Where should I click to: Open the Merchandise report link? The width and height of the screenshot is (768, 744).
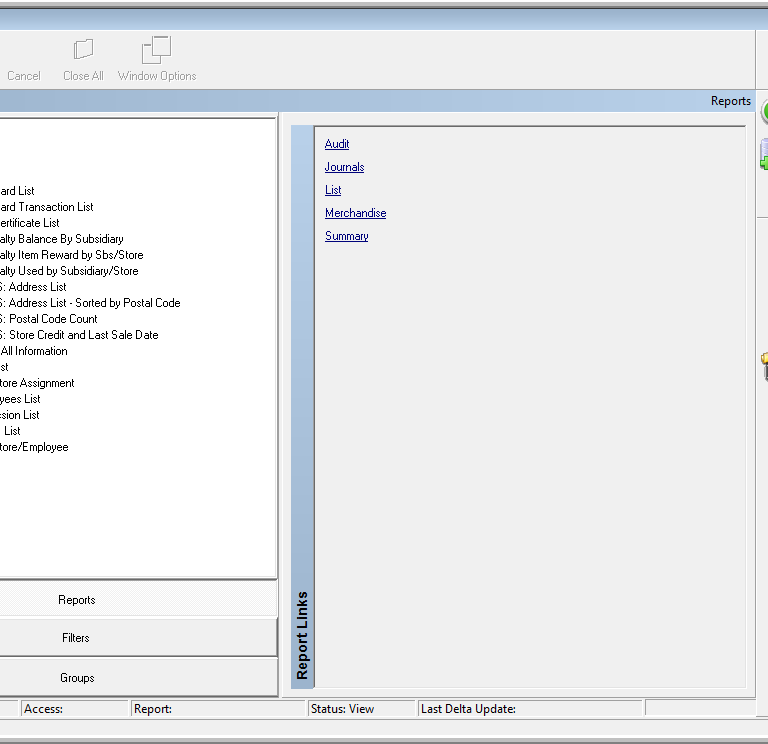tap(356, 213)
